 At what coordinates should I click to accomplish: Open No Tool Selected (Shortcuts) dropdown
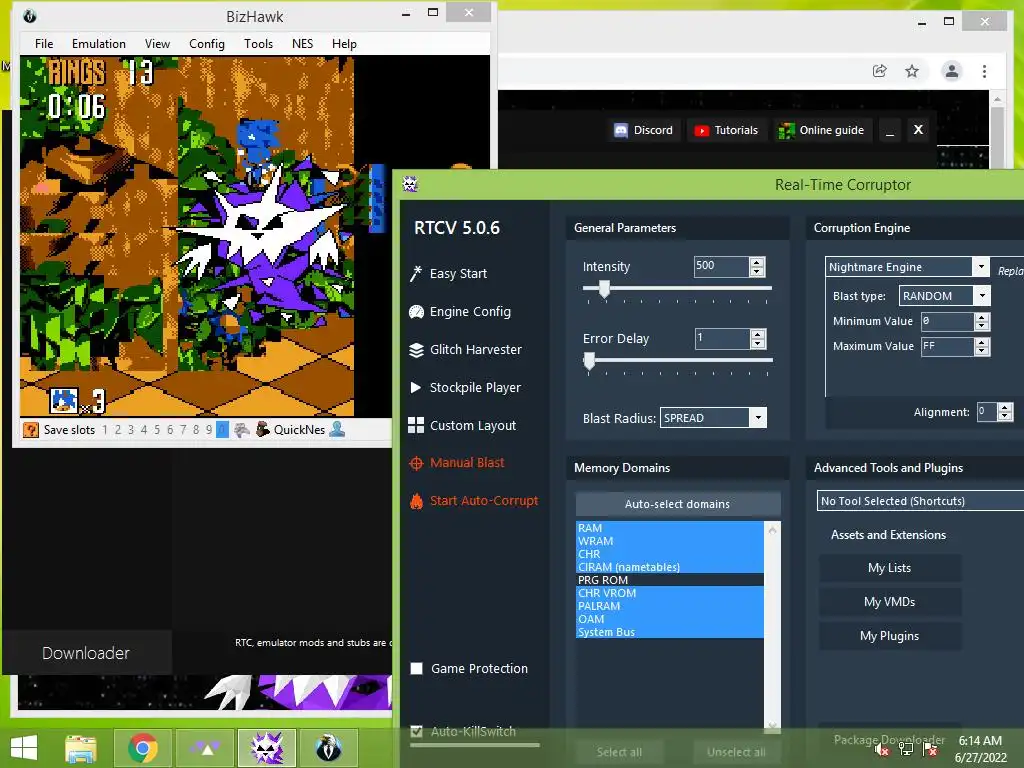pyautogui.click(x=920, y=501)
